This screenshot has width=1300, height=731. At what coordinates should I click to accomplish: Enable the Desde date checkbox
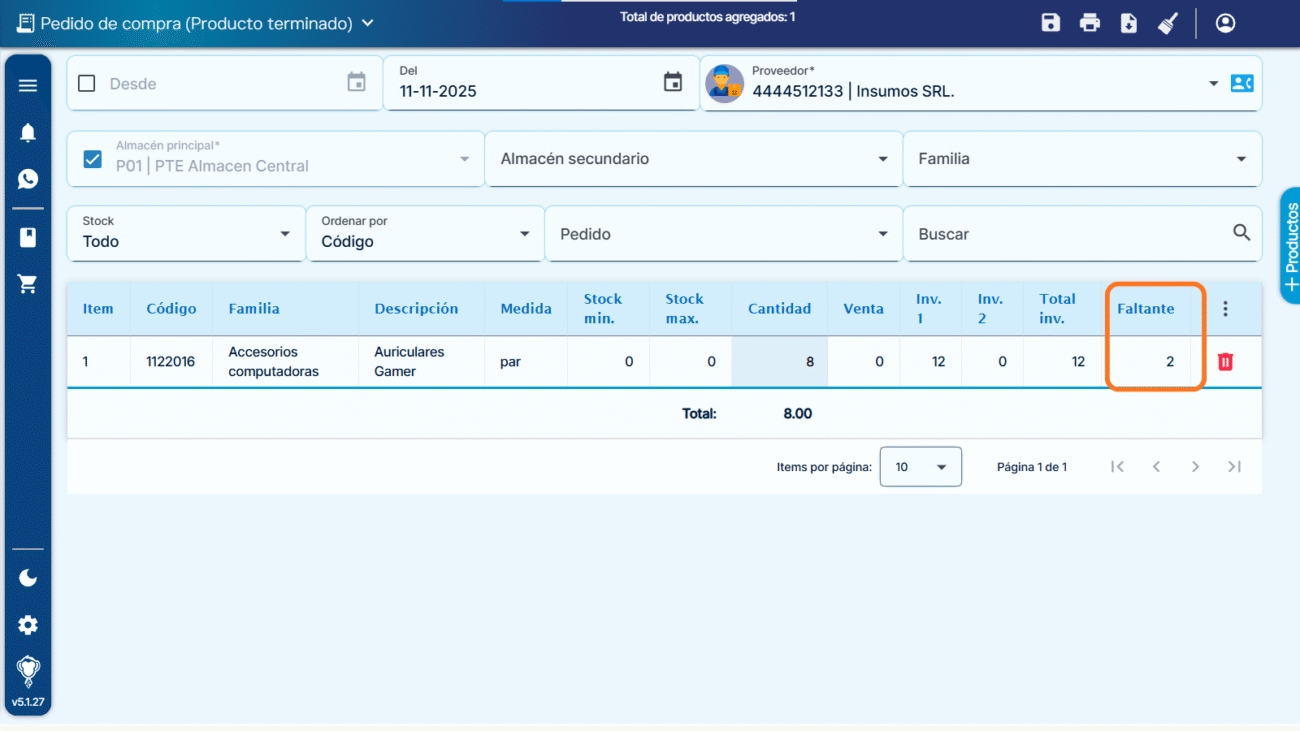[x=87, y=84]
